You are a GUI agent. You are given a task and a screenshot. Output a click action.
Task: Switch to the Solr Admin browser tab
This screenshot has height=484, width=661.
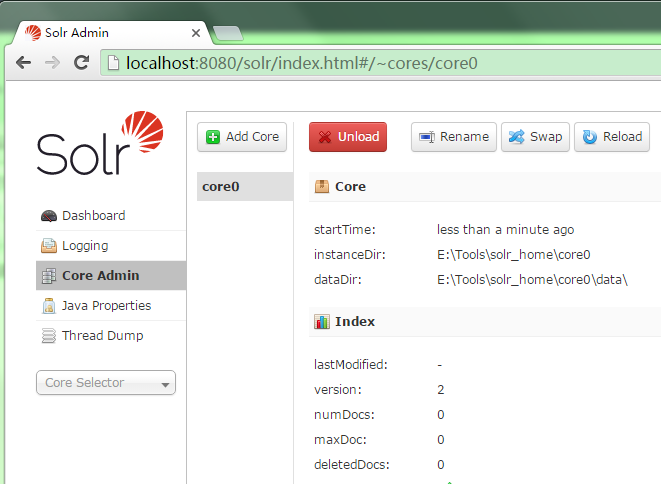[112, 33]
